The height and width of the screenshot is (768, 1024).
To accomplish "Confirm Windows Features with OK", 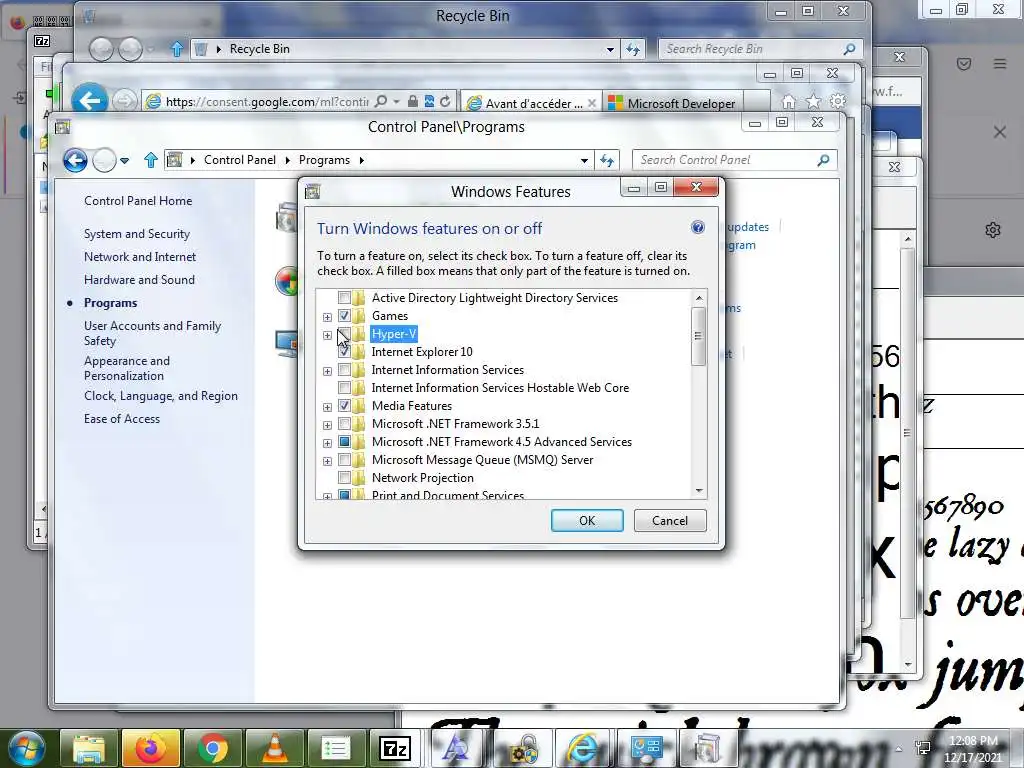I will click(587, 520).
